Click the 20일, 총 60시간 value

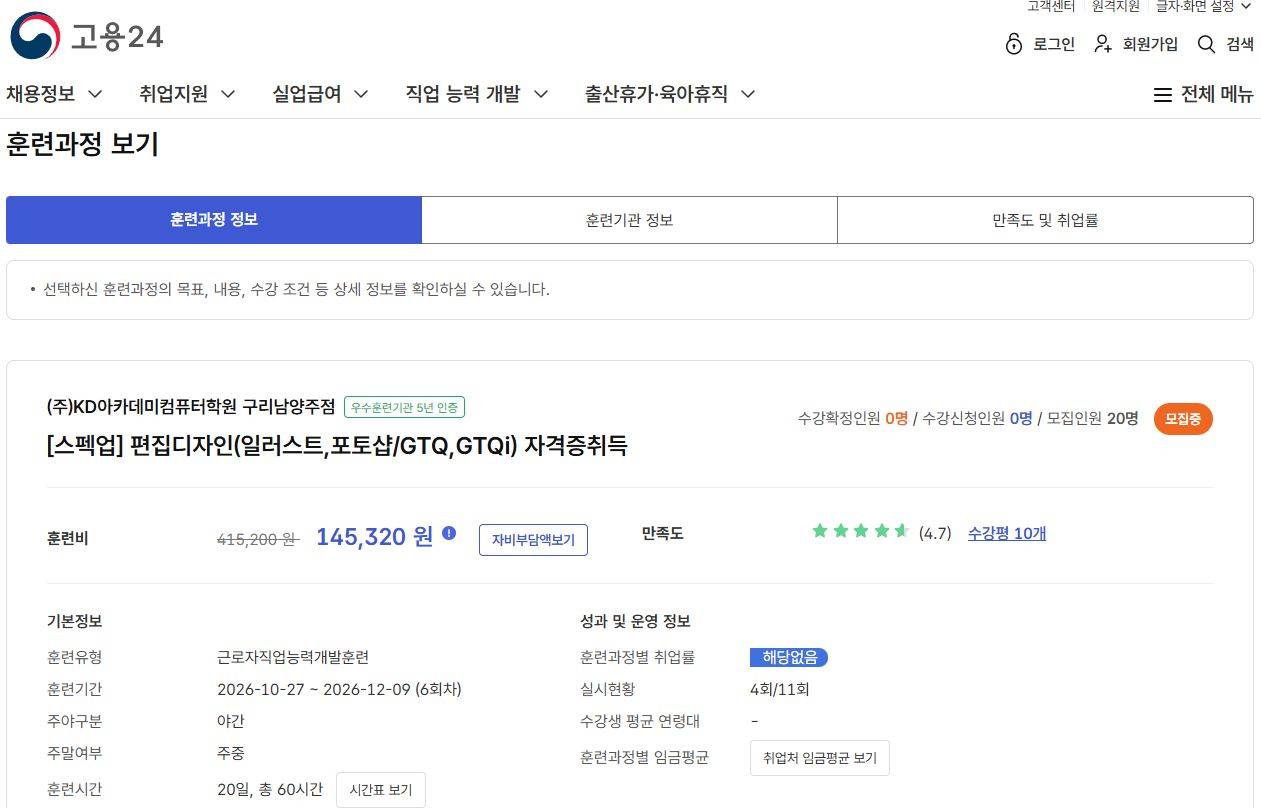pyautogui.click(x=270, y=789)
